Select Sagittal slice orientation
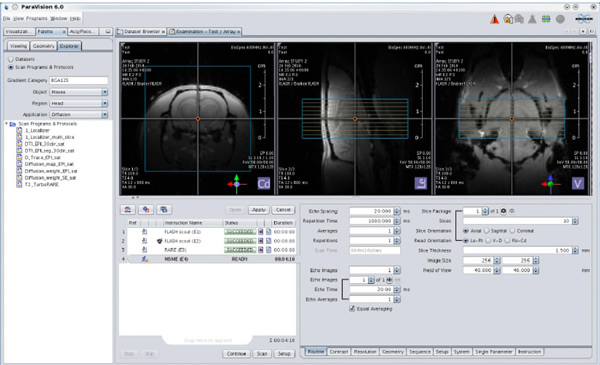Image resolution: width=600 pixels, height=365 pixels. coord(486,231)
